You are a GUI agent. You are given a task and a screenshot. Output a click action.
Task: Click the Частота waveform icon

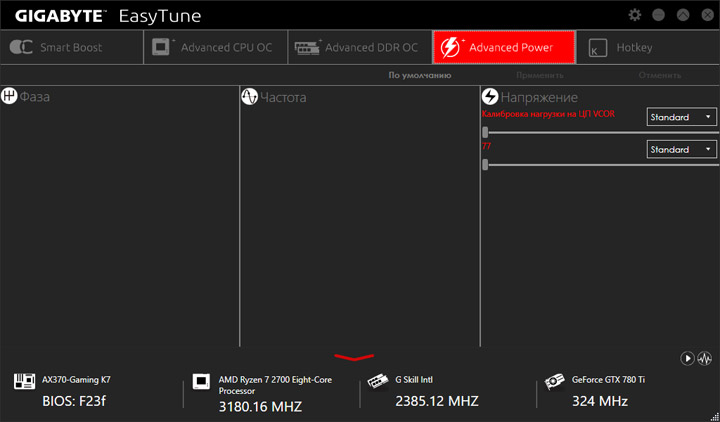[249, 97]
